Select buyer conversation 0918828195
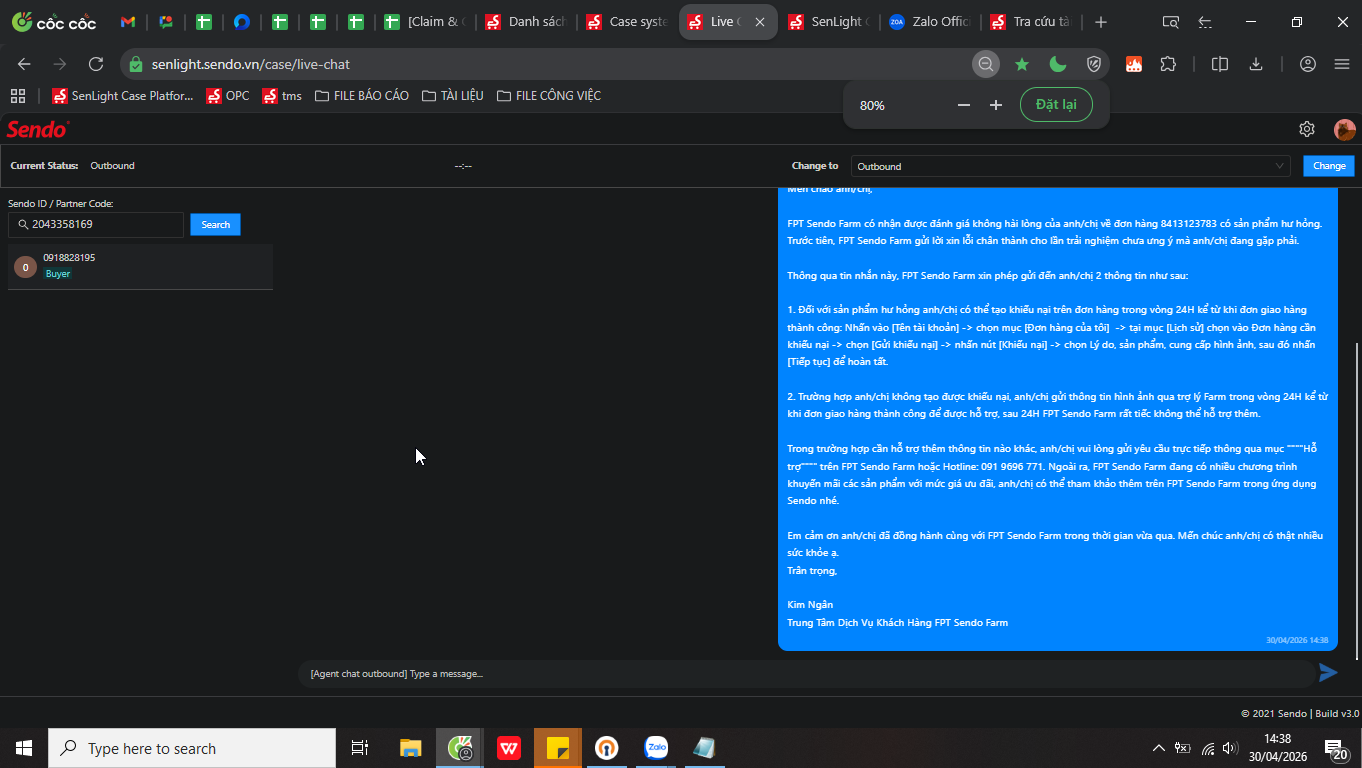 click(140, 266)
